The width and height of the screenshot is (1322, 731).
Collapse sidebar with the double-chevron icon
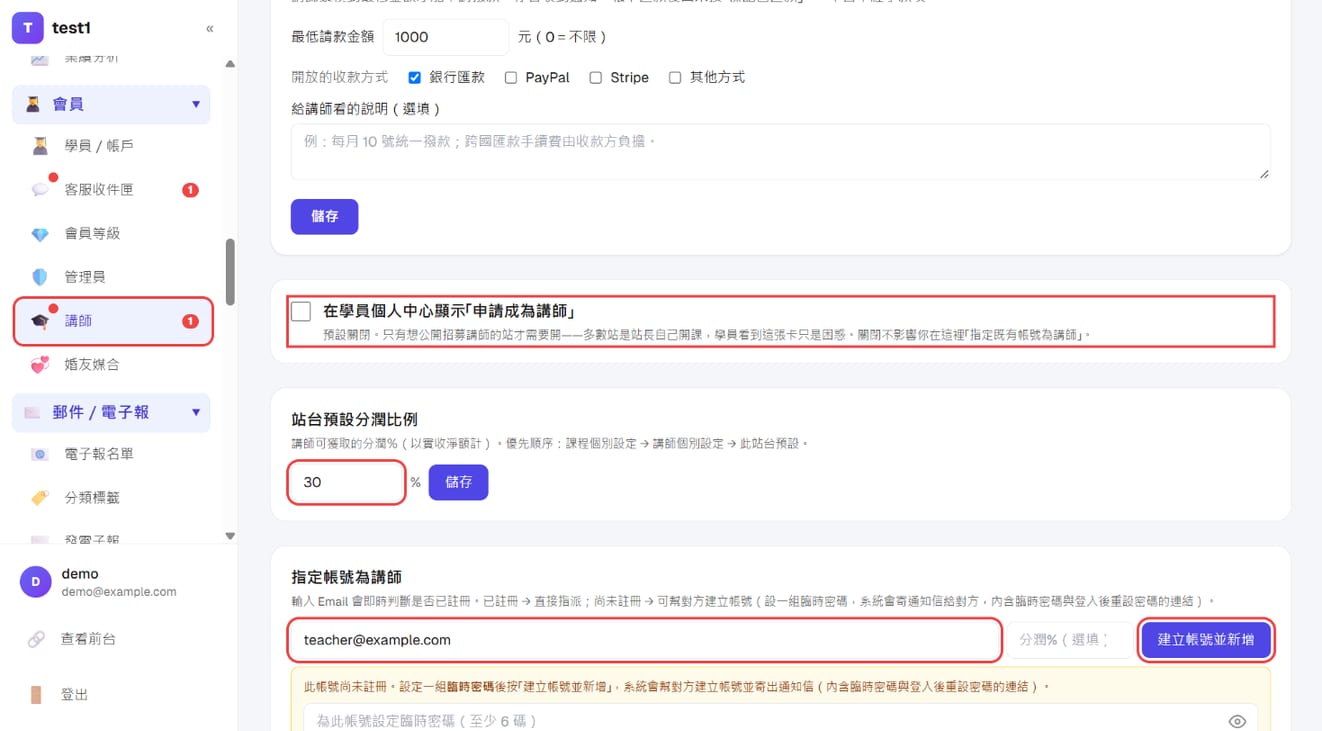[209, 29]
